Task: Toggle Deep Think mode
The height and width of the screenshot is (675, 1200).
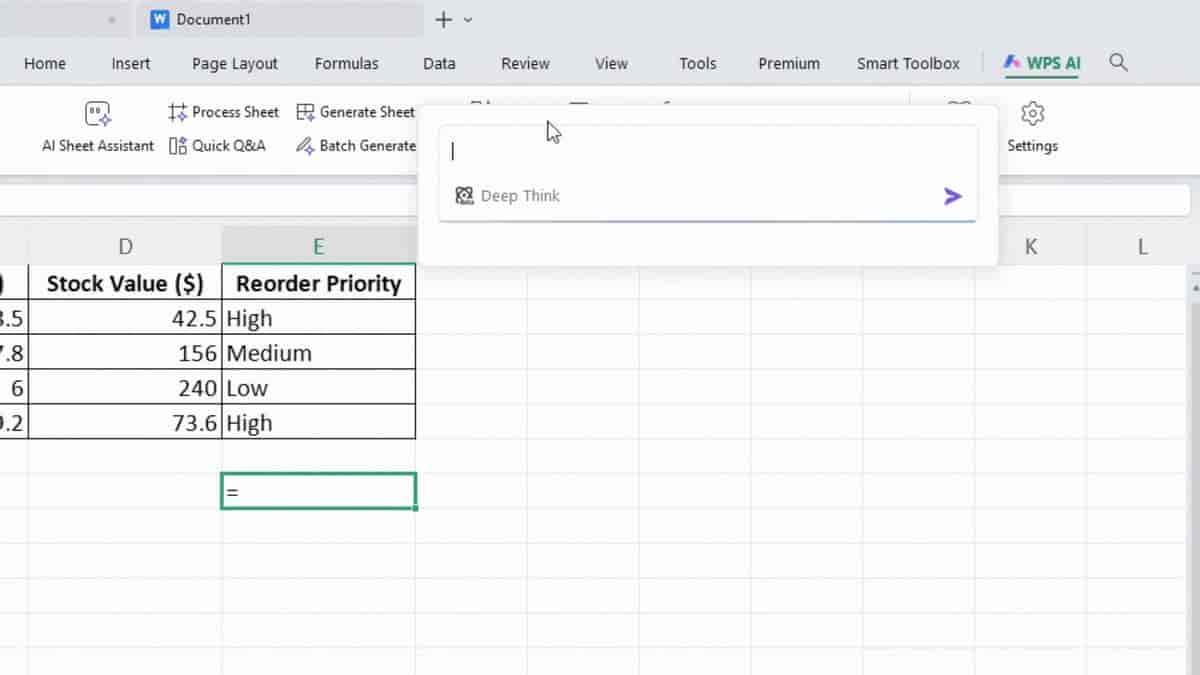Action: click(x=507, y=196)
